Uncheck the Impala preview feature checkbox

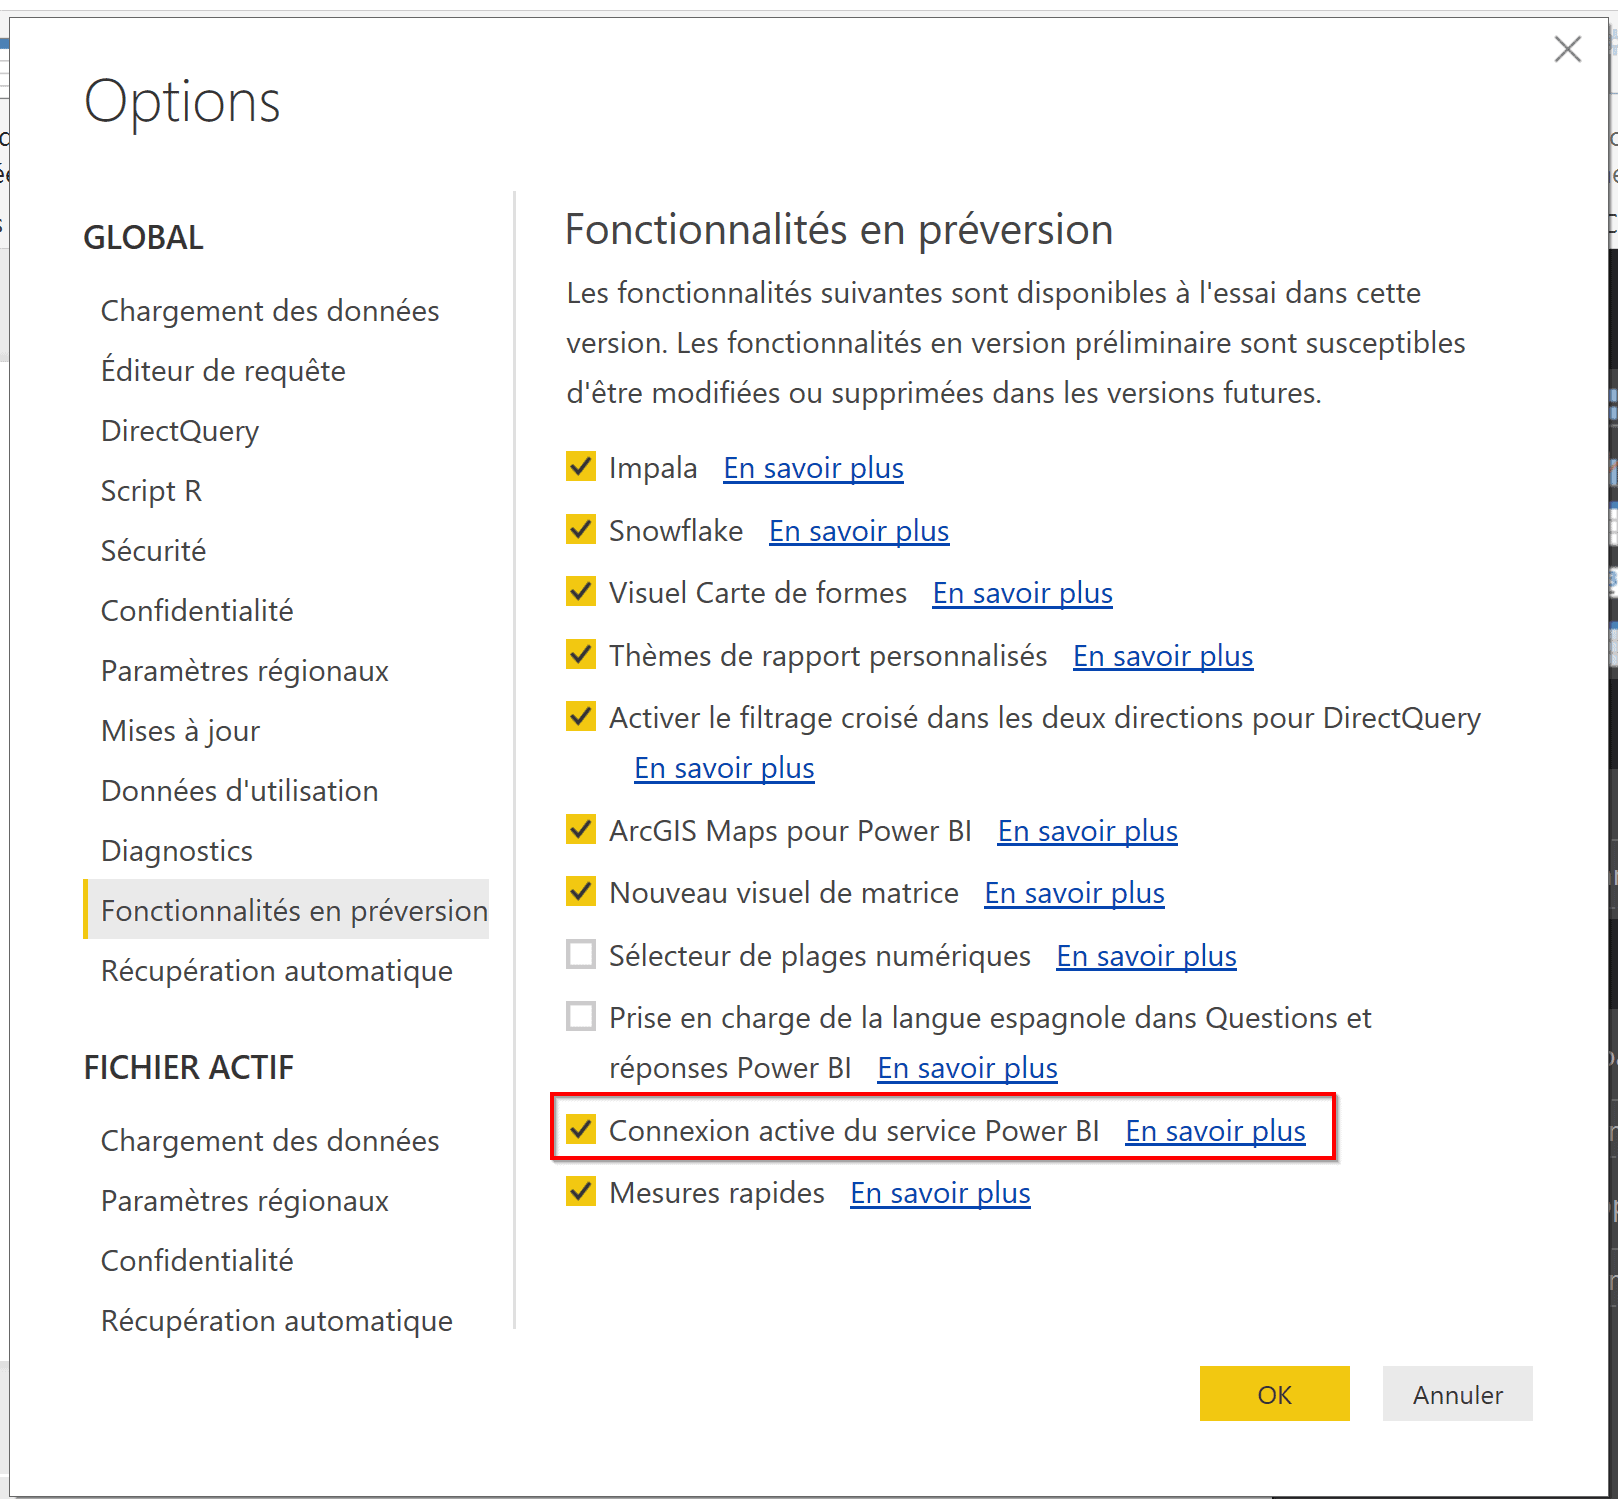(x=581, y=467)
